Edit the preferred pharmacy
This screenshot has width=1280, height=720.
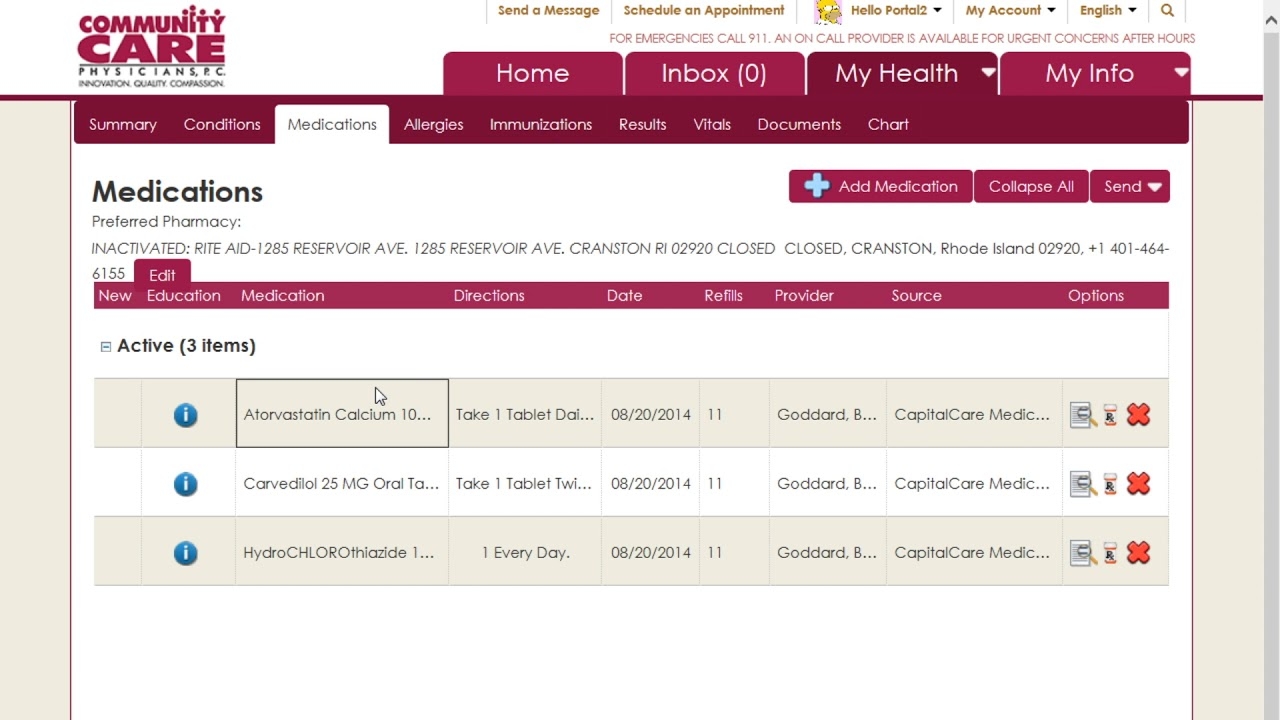click(162, 275)
